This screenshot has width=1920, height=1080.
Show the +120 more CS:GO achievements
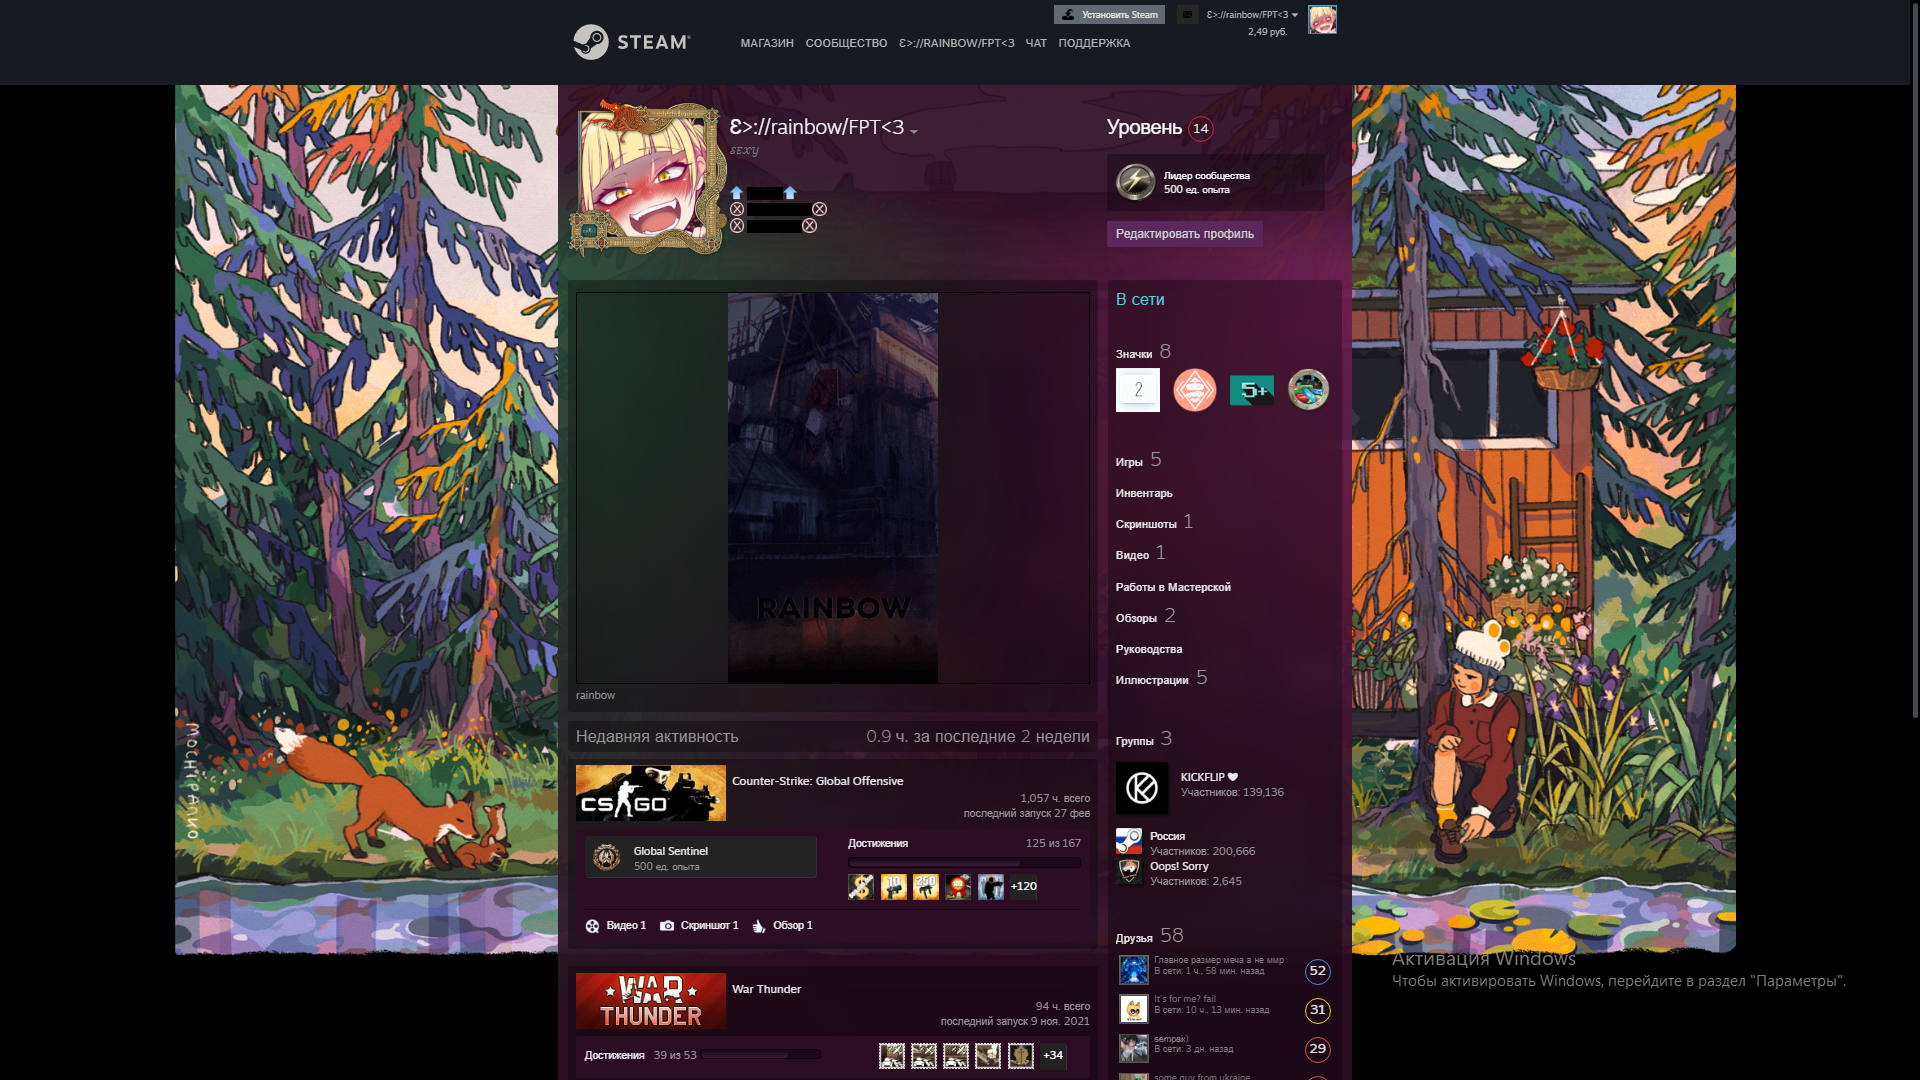[x=1023, y=887]
